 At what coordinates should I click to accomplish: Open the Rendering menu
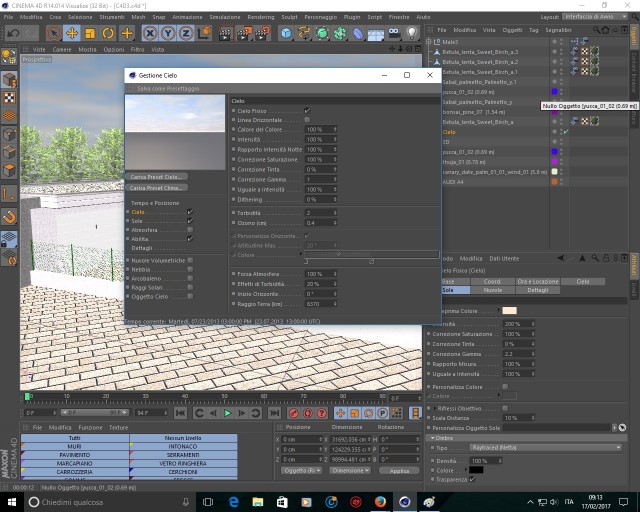[x=261, y=17]
